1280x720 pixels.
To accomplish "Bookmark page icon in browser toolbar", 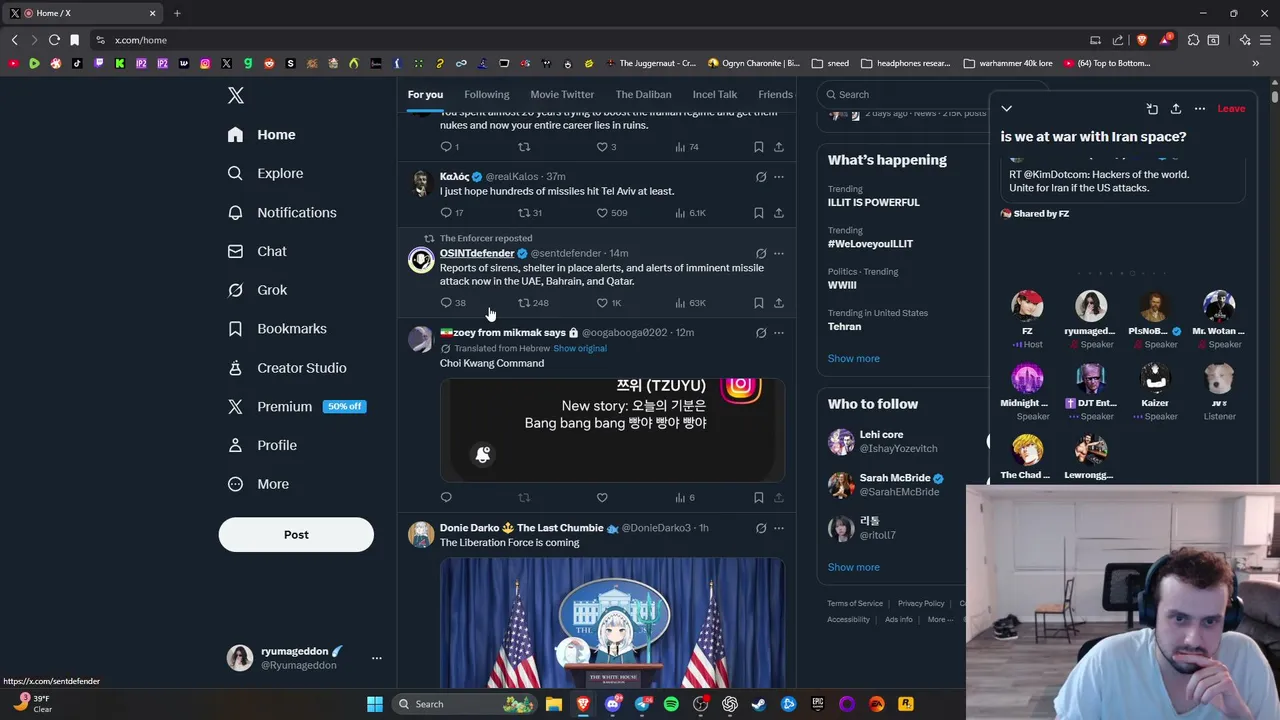I will click(74, 40).
